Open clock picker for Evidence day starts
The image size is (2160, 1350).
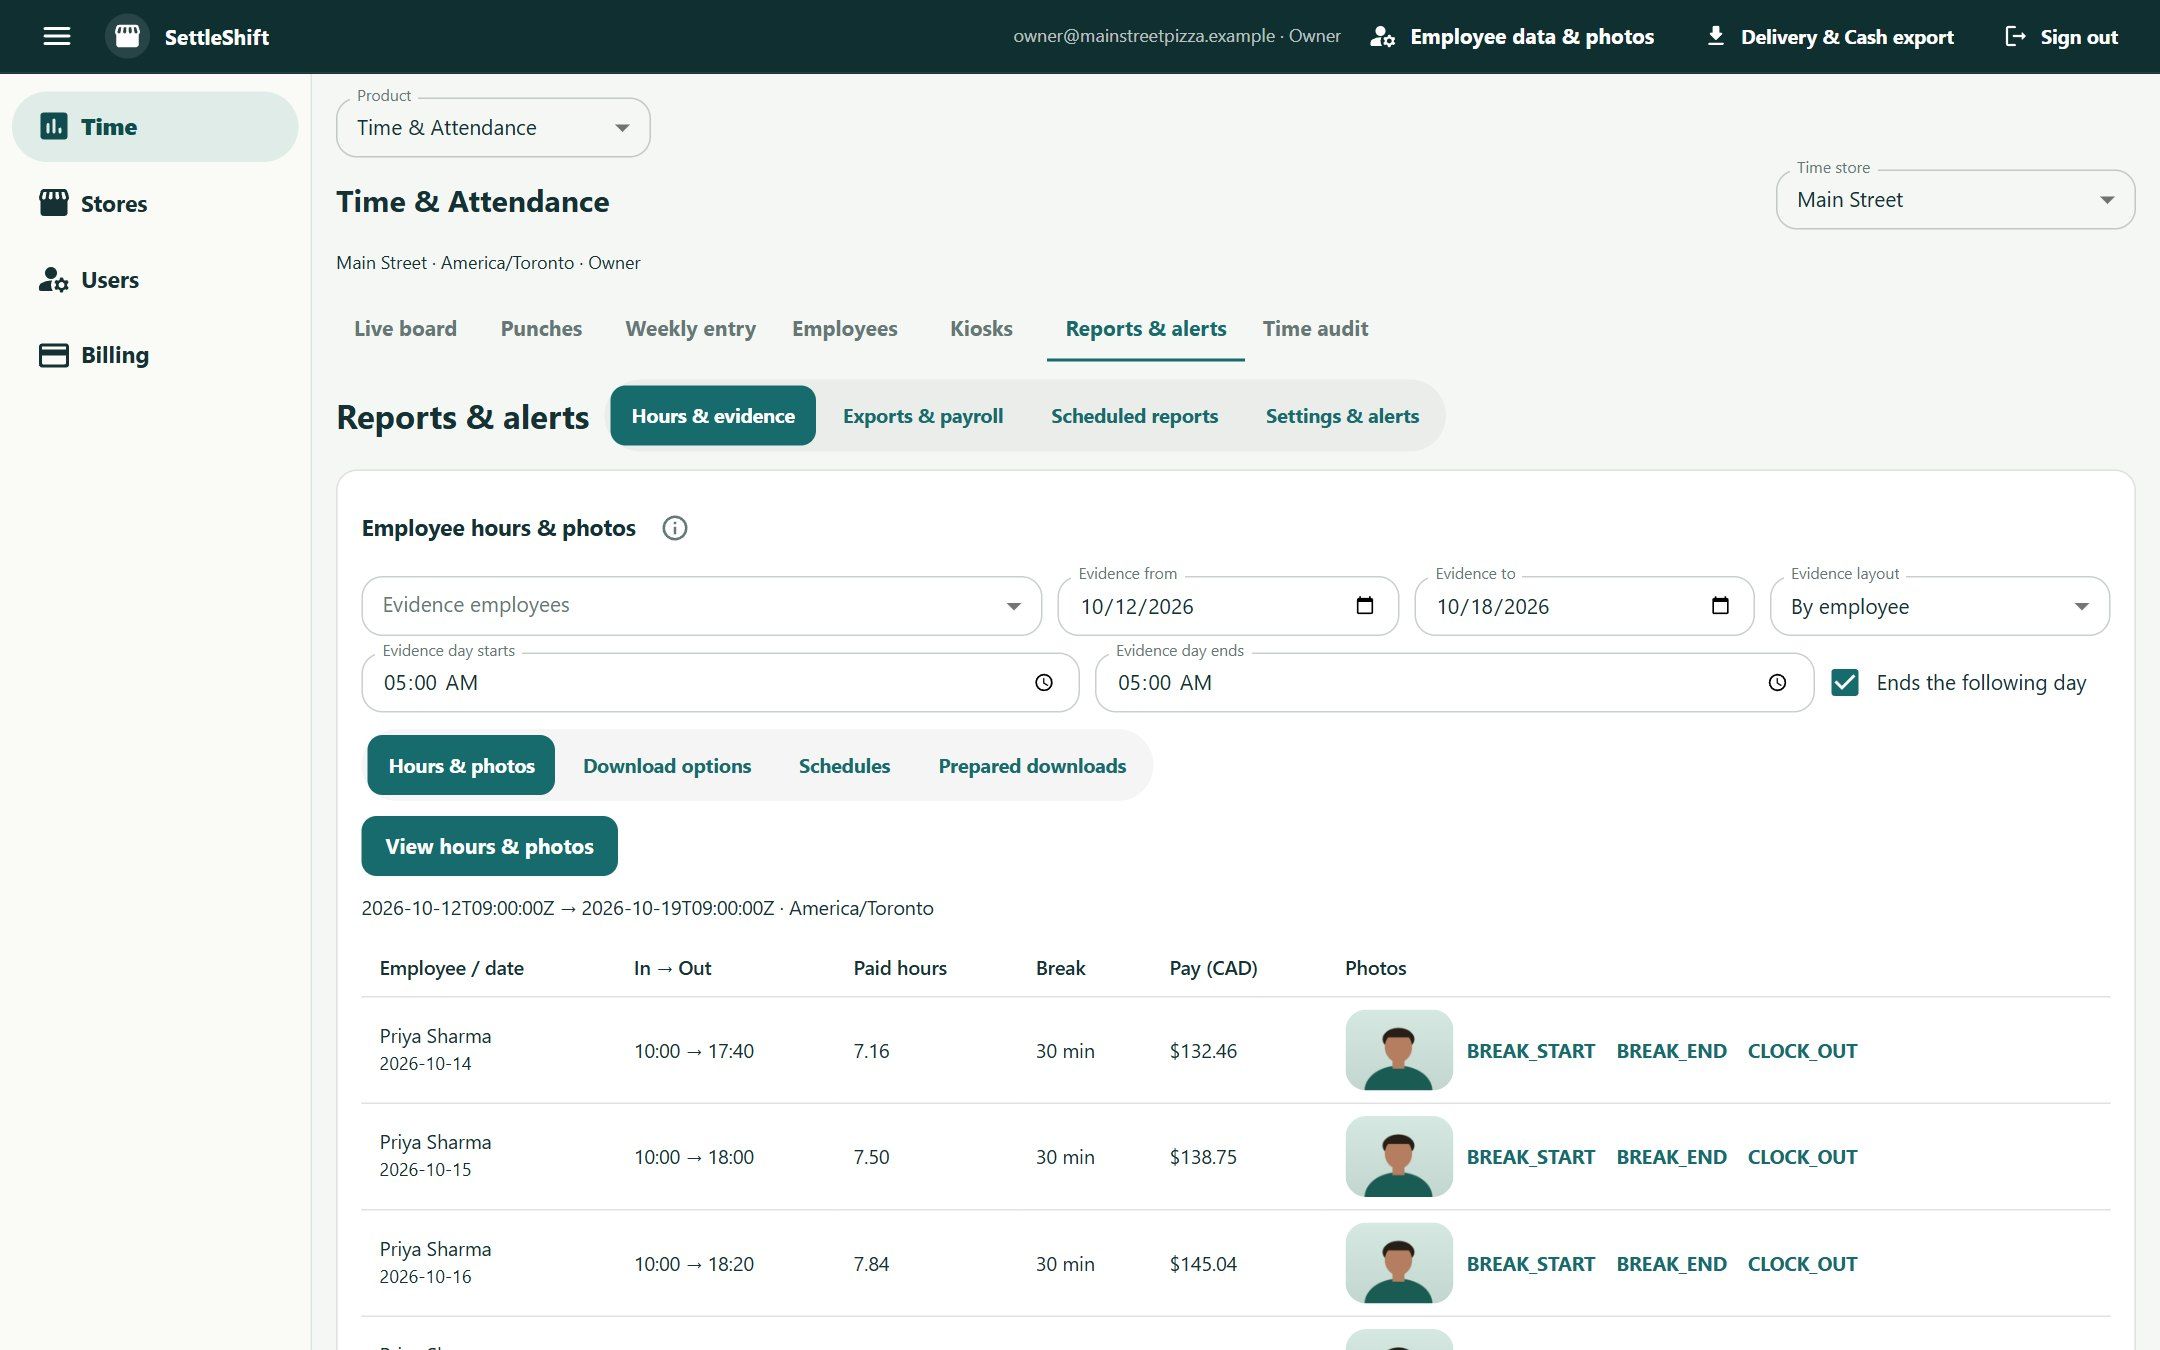point(1043,682)
